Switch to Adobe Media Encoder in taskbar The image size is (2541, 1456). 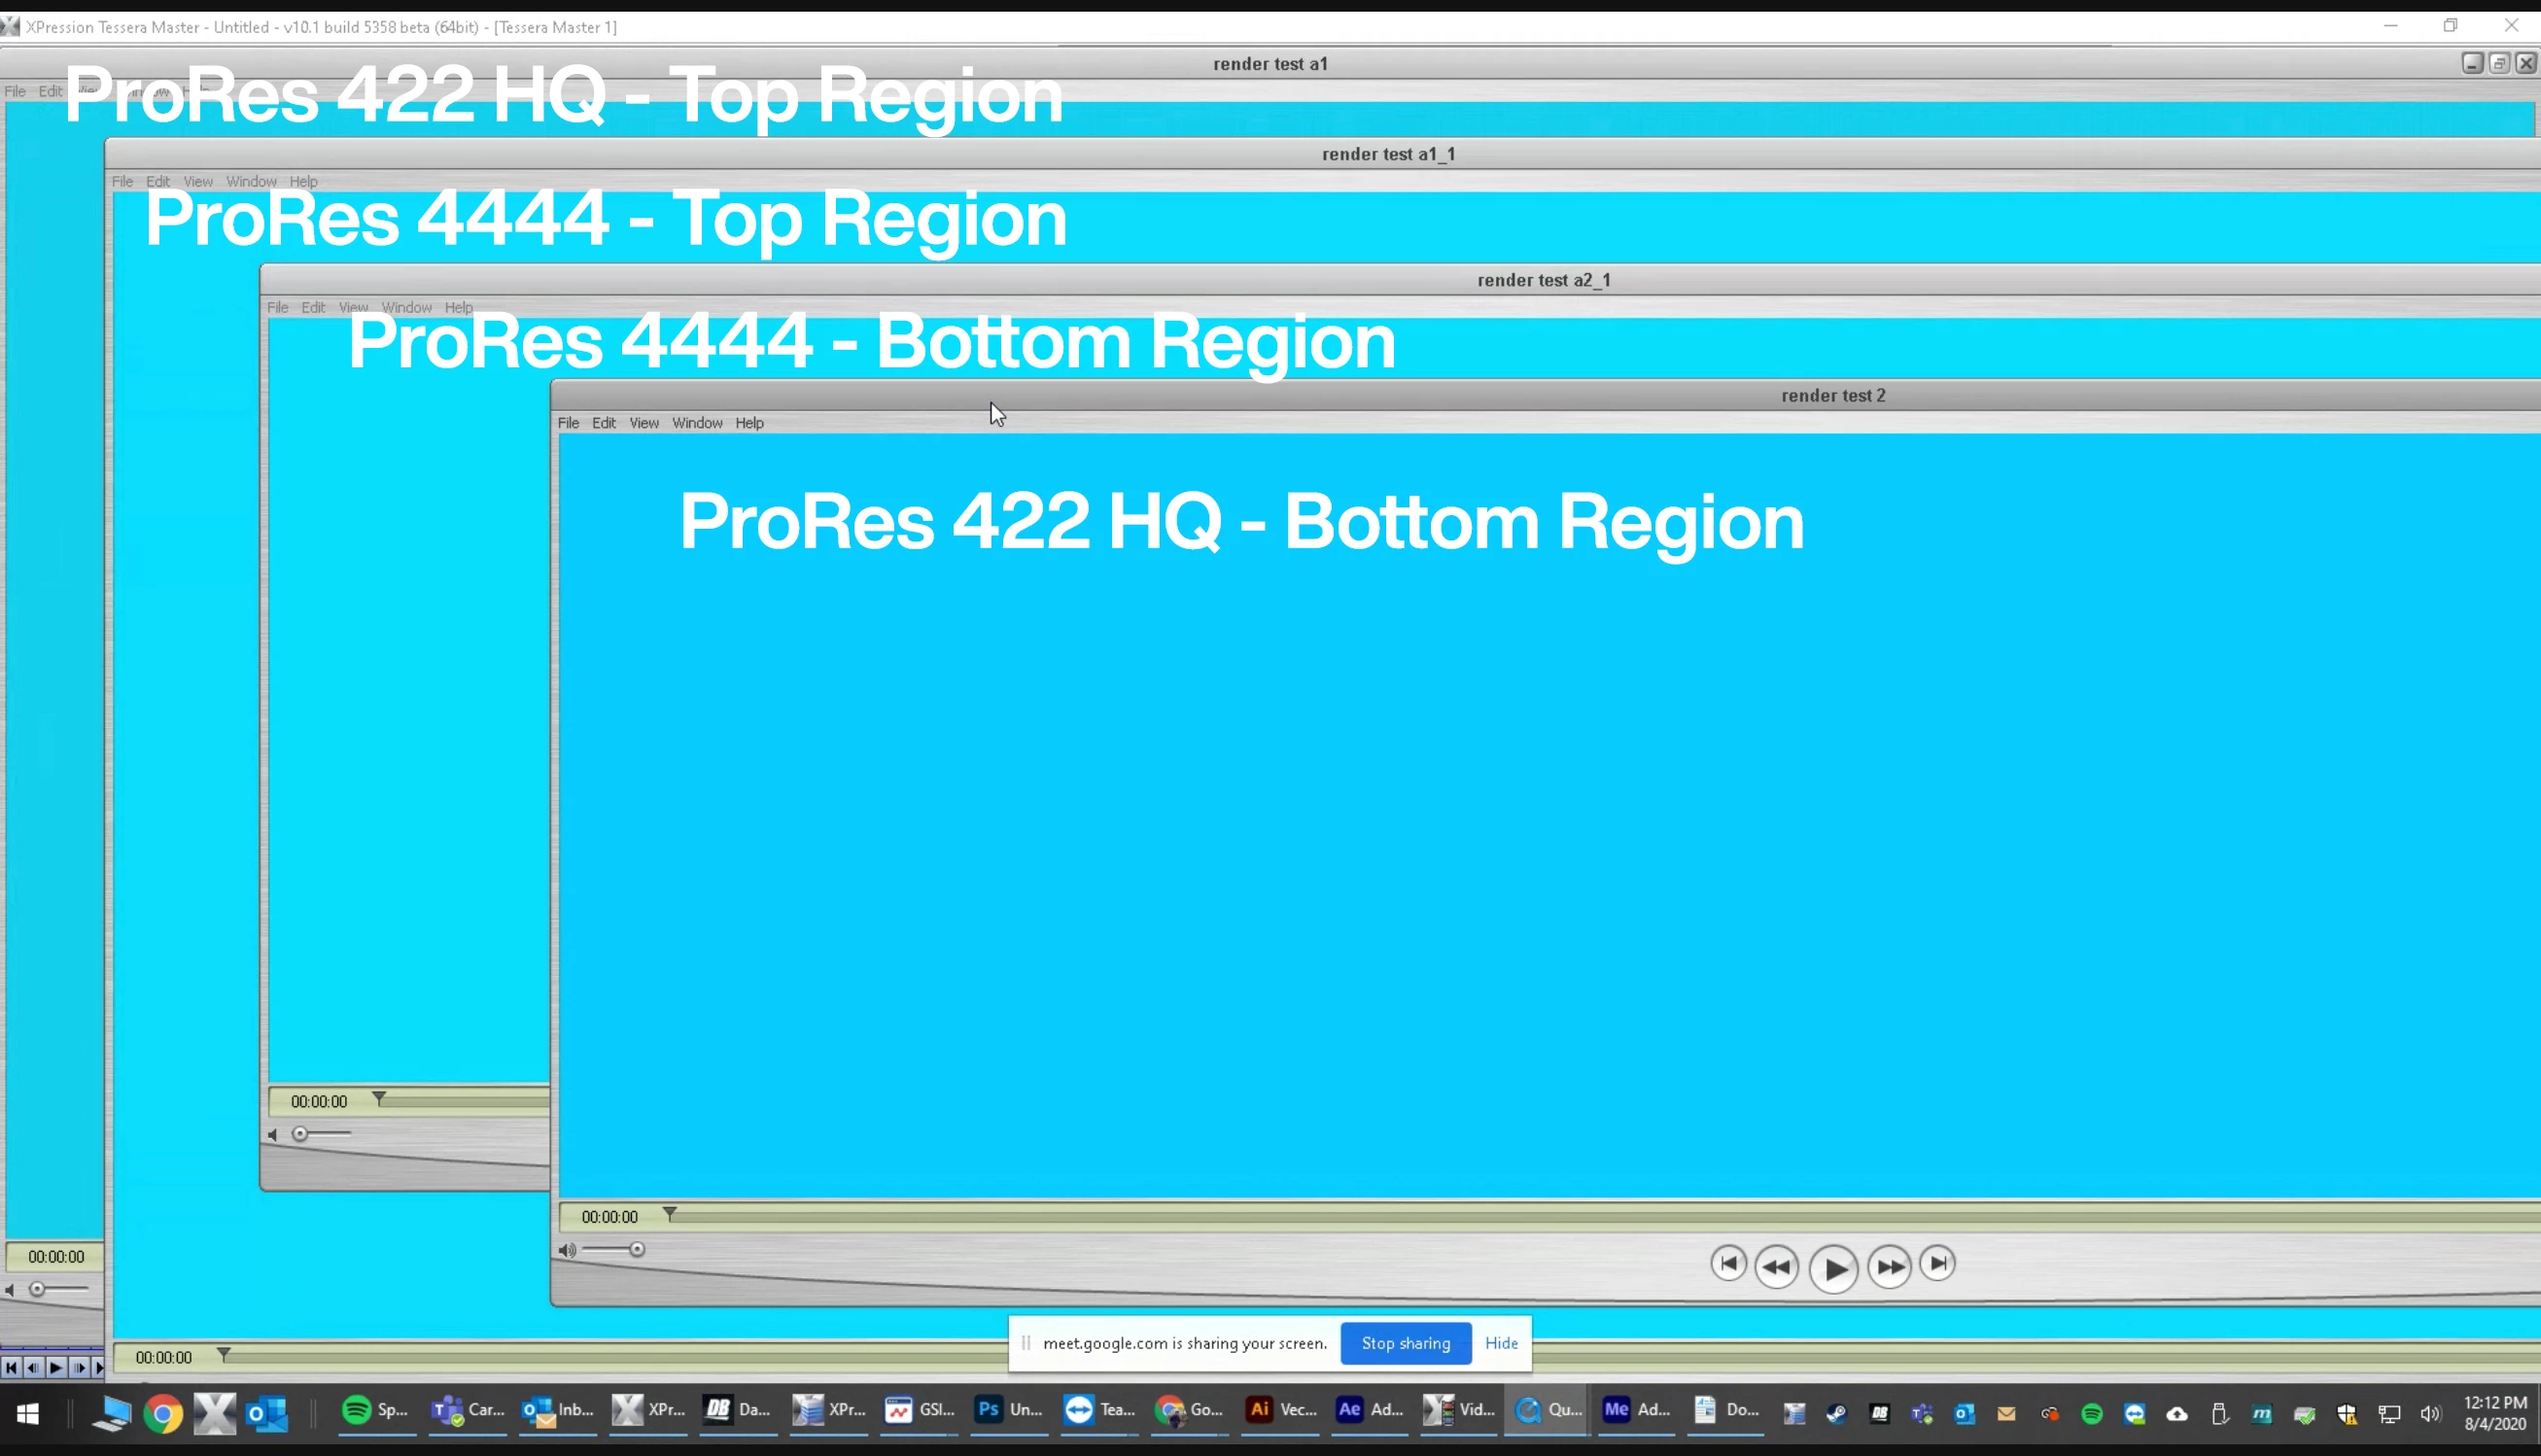[x=1636, y=1411]
